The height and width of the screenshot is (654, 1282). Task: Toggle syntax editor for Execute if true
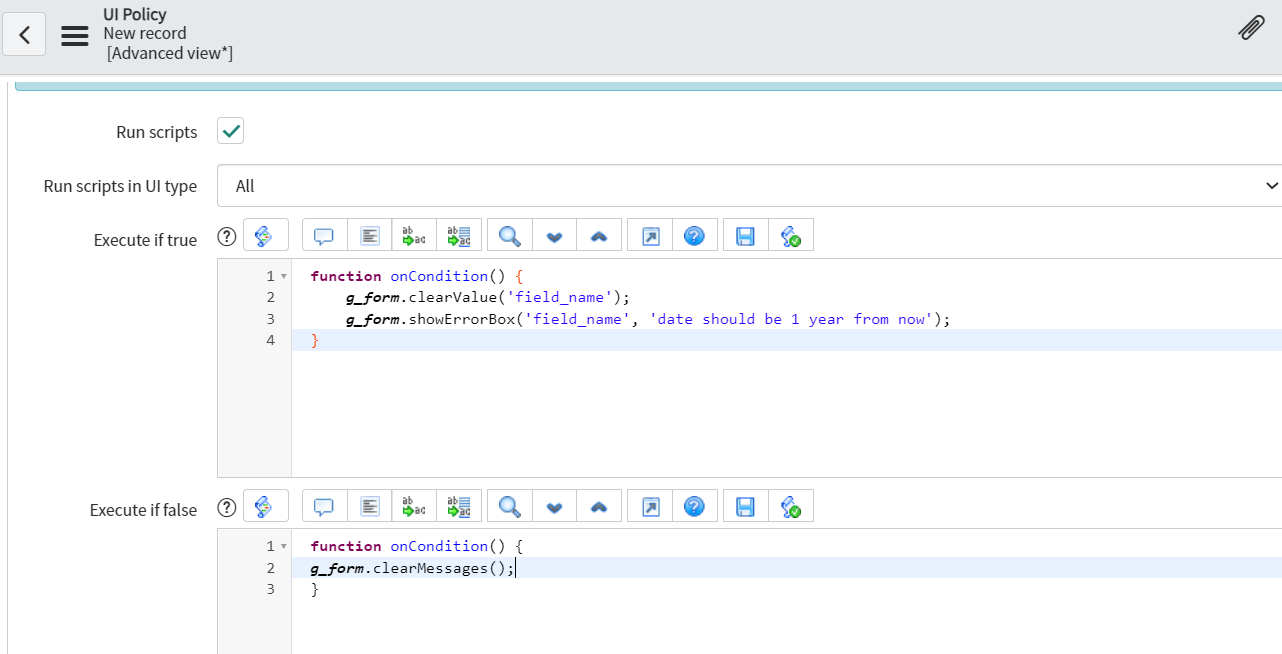coord(266,236)
